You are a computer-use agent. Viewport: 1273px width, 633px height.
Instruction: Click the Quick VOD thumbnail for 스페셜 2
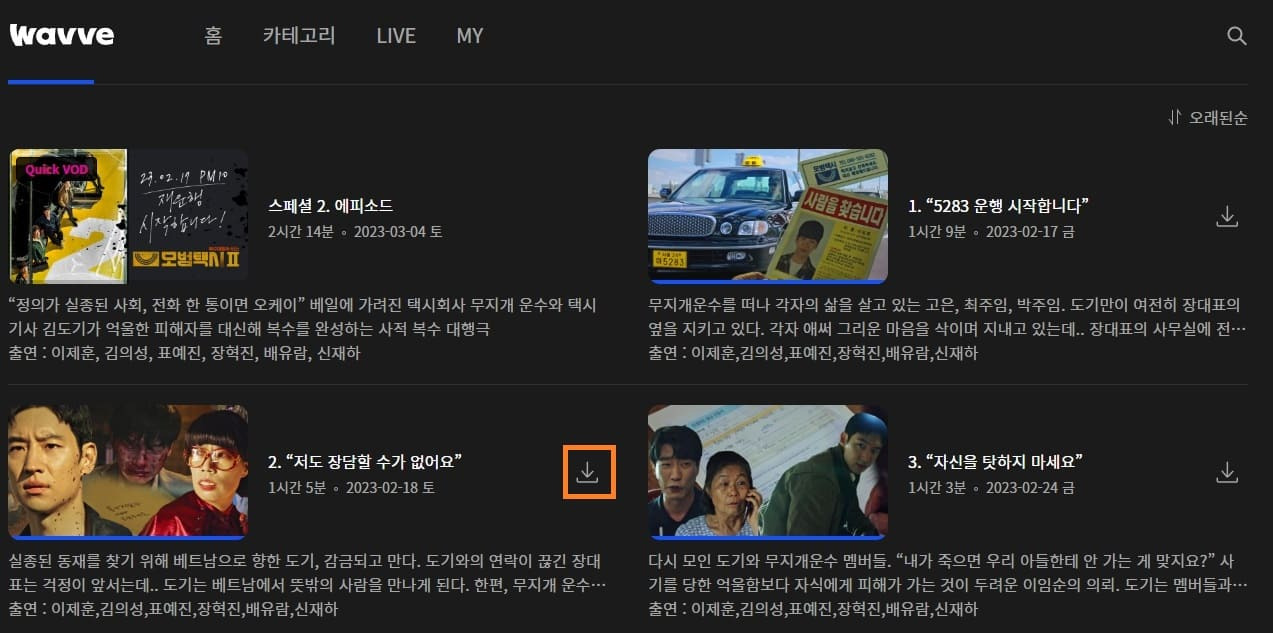point(128,216)
